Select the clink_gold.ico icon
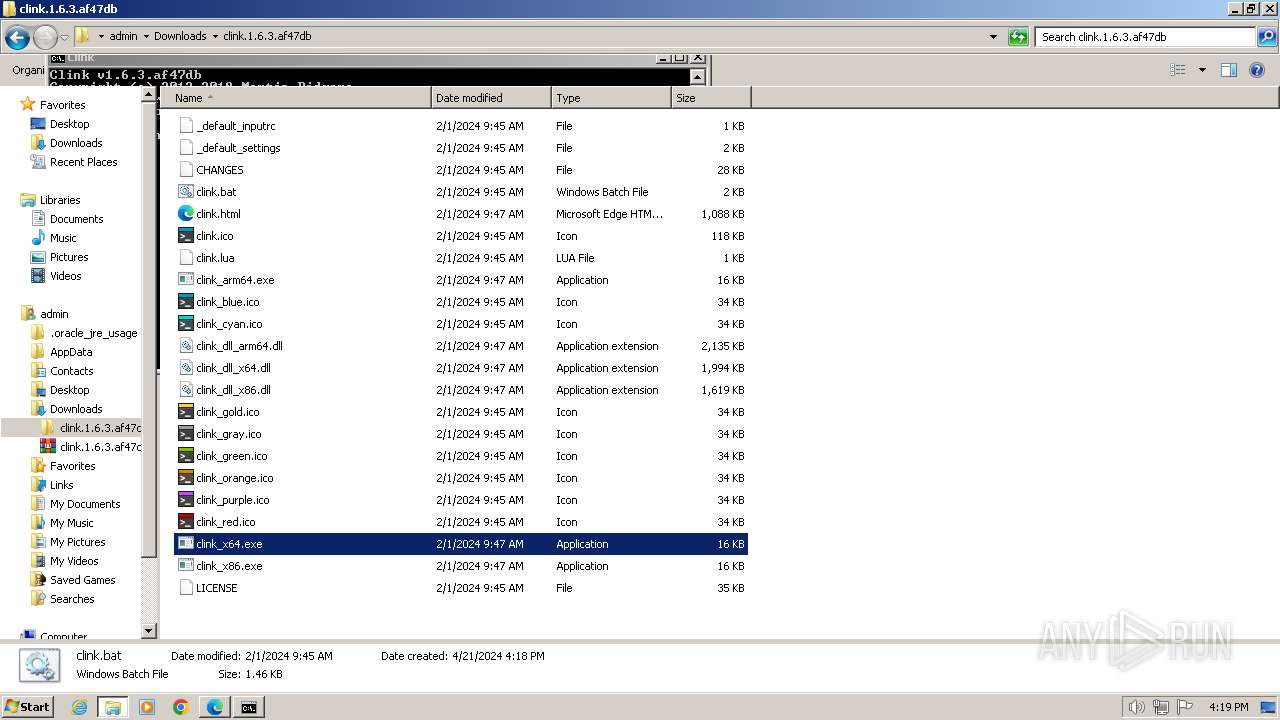The height and width of the screenshot is (720, 1280). (185, 412)
